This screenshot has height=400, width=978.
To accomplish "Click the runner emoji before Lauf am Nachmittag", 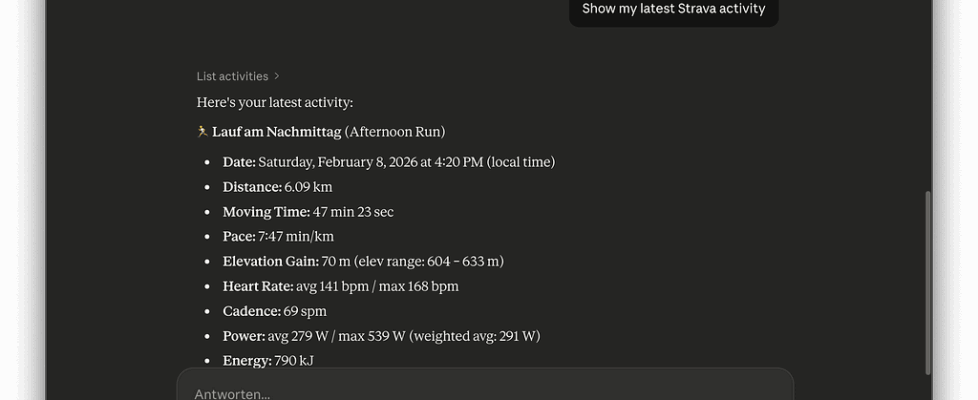I will point(202,132).
